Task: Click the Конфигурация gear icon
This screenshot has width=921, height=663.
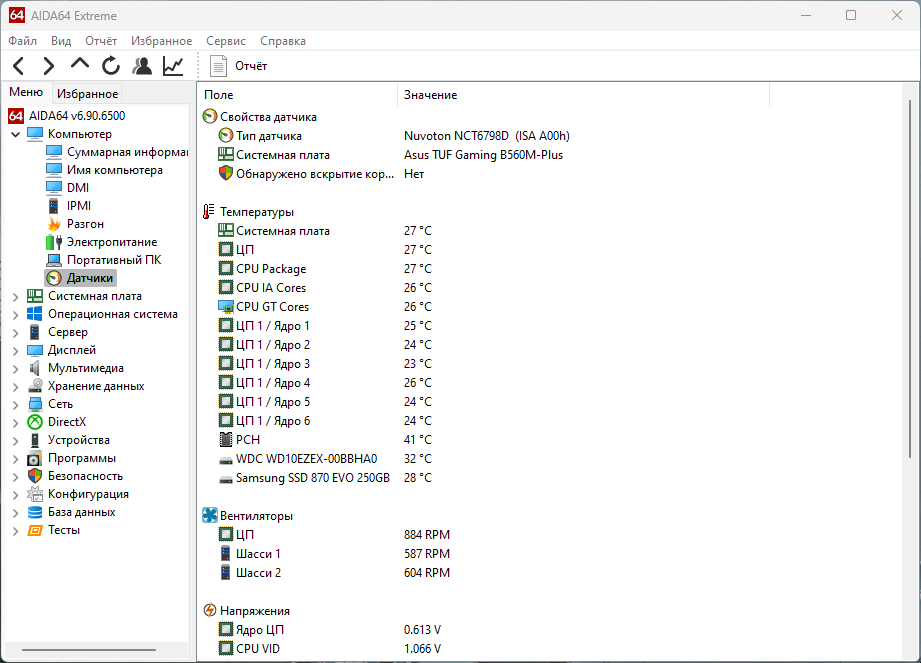Action: coord(35,494)
